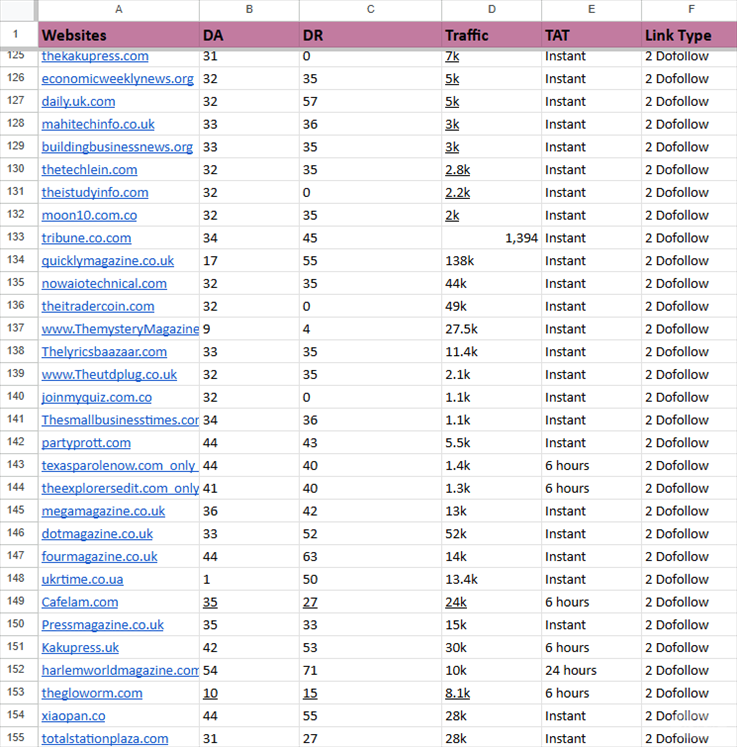This screenshot has width=737, height=747.
Task: Click the moon10.com.co hyperlink
Action: pos(89,215)
